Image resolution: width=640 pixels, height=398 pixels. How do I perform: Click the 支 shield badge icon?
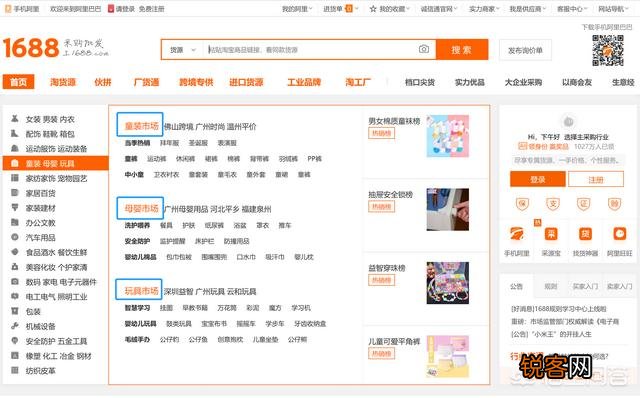(x=553, y=203)
